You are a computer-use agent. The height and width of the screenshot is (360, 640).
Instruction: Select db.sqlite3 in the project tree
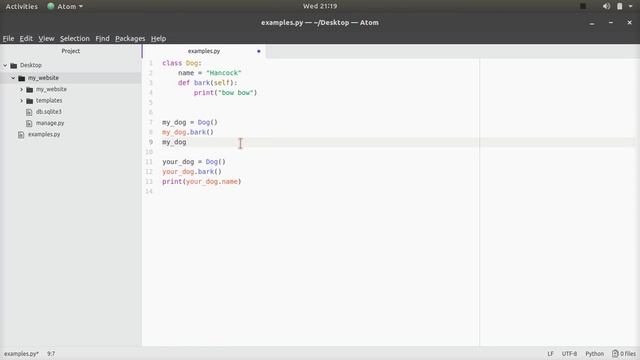coord(49,111)
